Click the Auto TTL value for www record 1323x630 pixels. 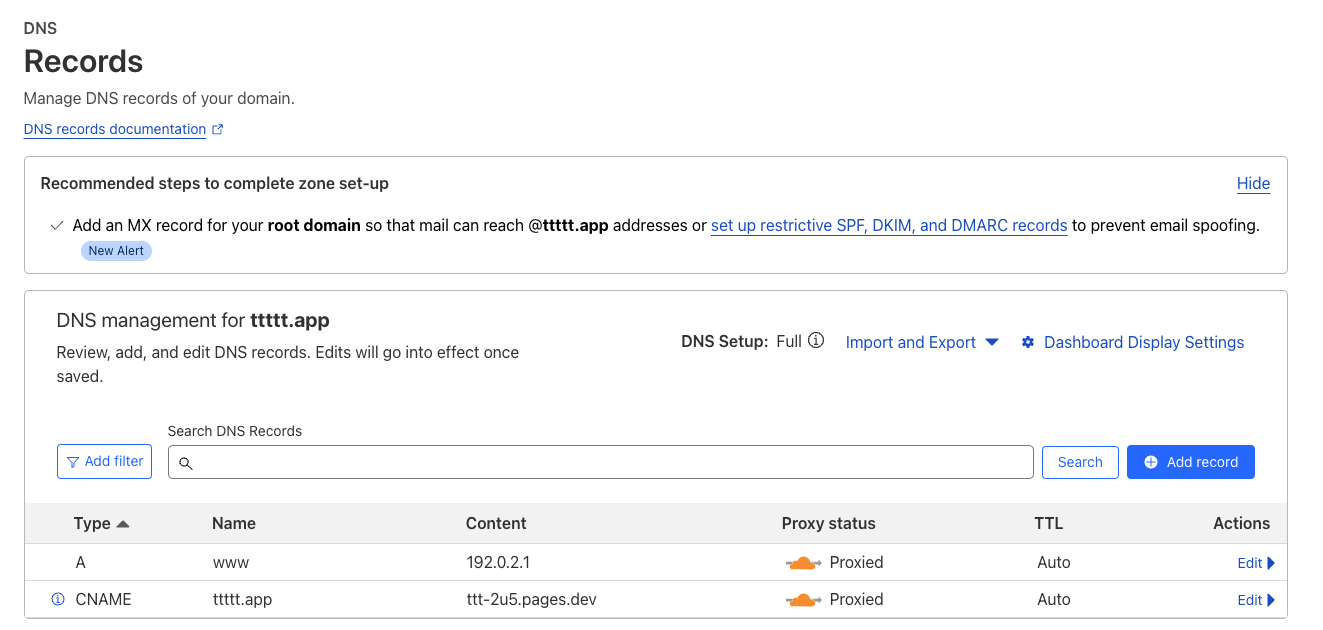pyautogui.click(x=1054, y=562)
